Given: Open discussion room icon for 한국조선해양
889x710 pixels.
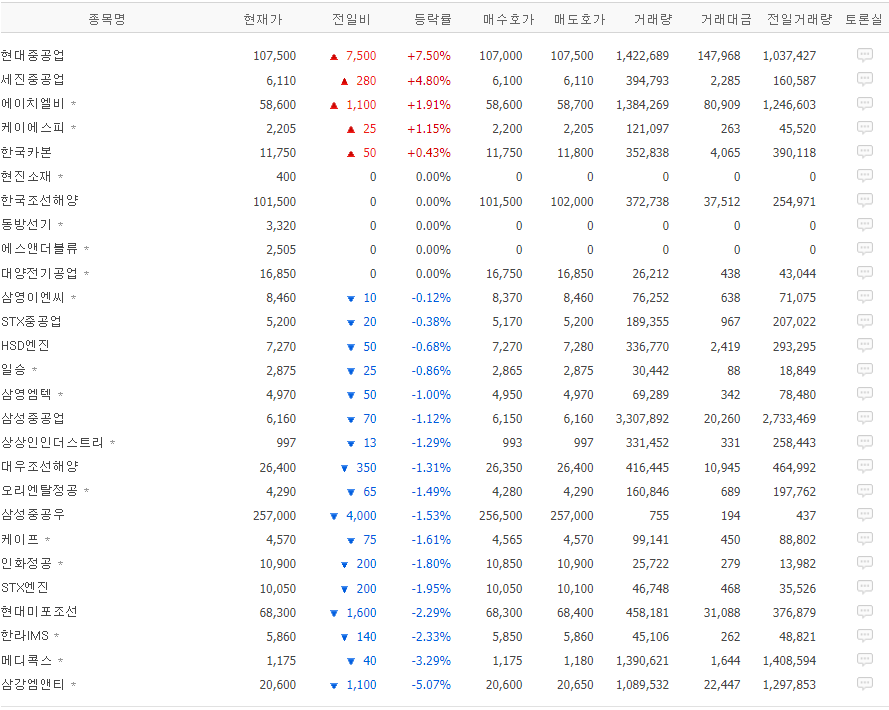Looking at the screenshot, I should click(x=865, y=200).
